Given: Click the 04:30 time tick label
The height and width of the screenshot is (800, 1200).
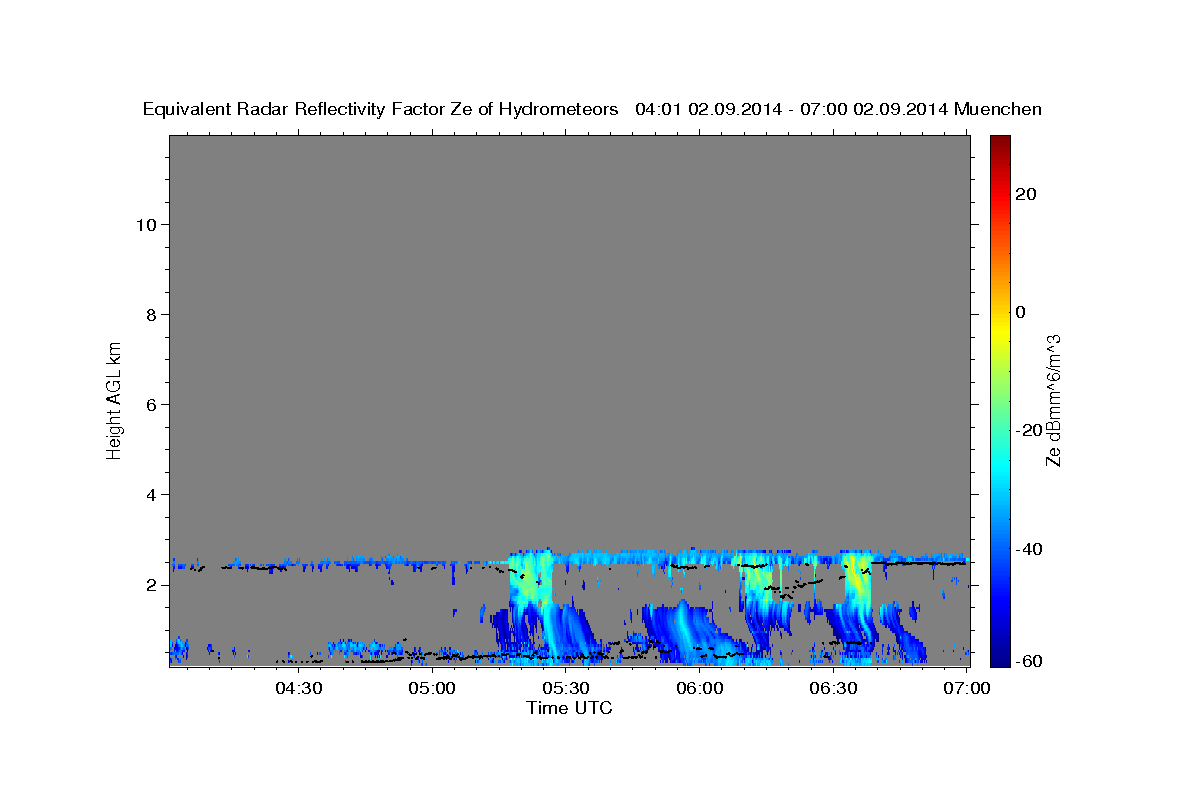Looking at the screenshot, I should pyautogui.click(x=298, y=688).
